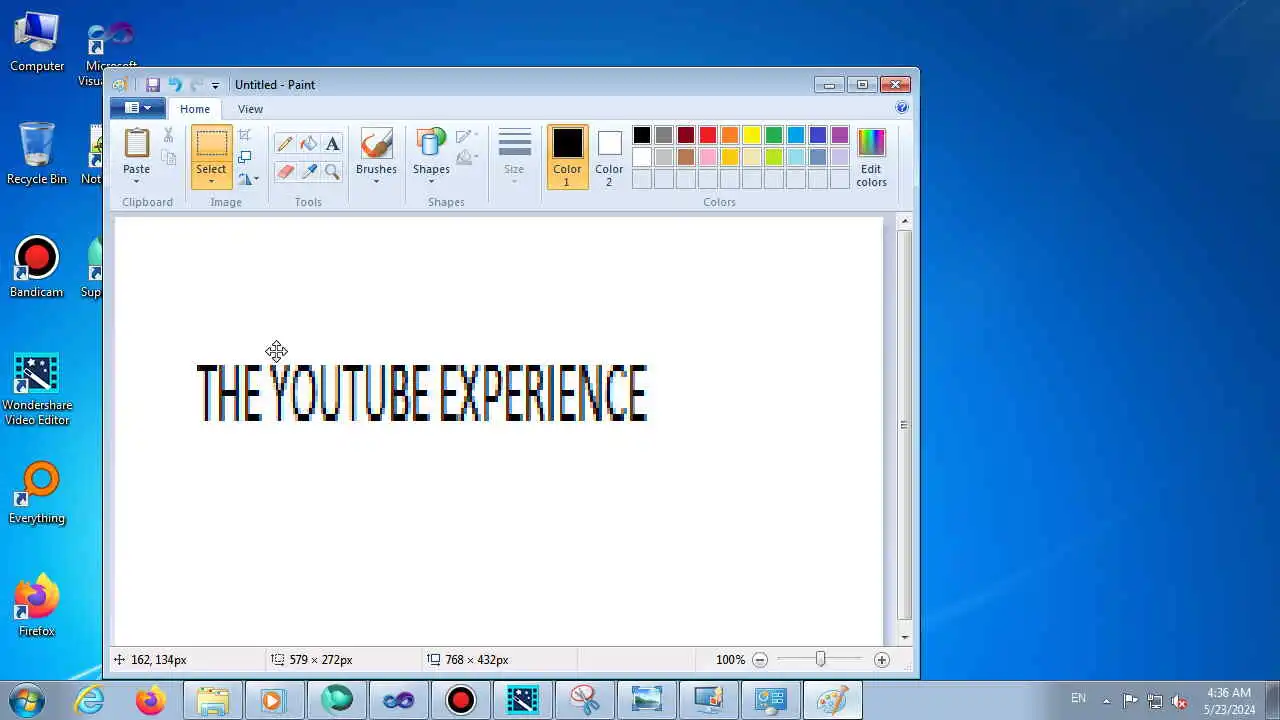Click Undo in quick access toolbar

[x=174, y=85]
